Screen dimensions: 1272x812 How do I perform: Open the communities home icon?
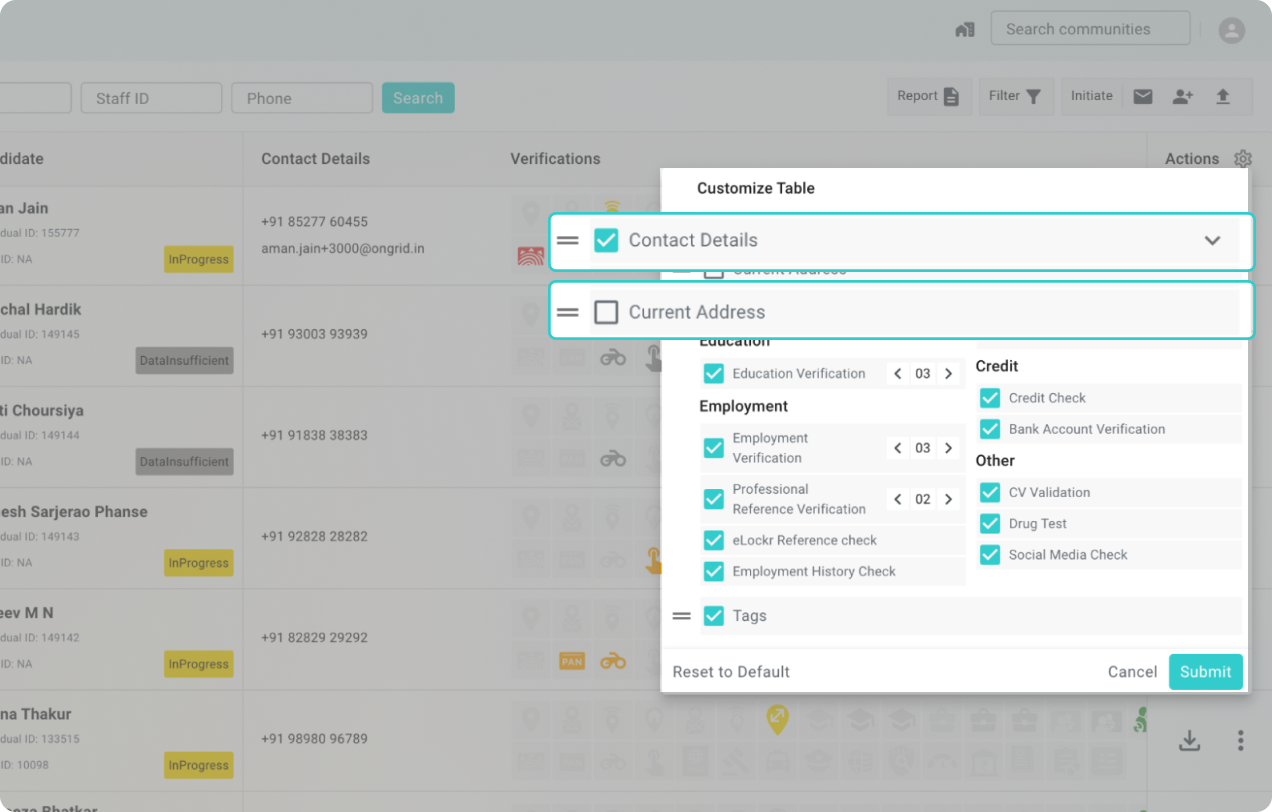coord(965,30)
